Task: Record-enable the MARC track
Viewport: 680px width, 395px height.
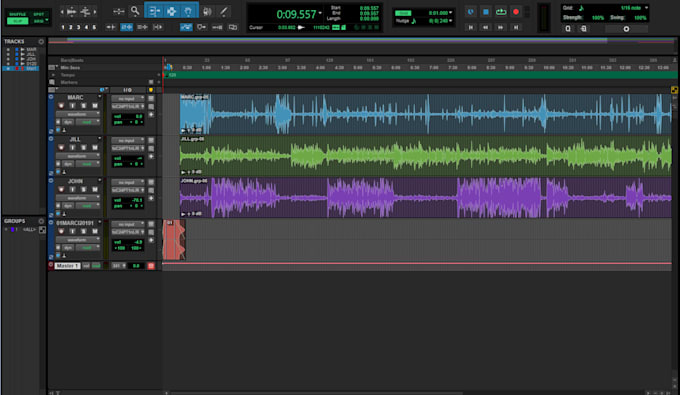Action: [x=61, y=106]
